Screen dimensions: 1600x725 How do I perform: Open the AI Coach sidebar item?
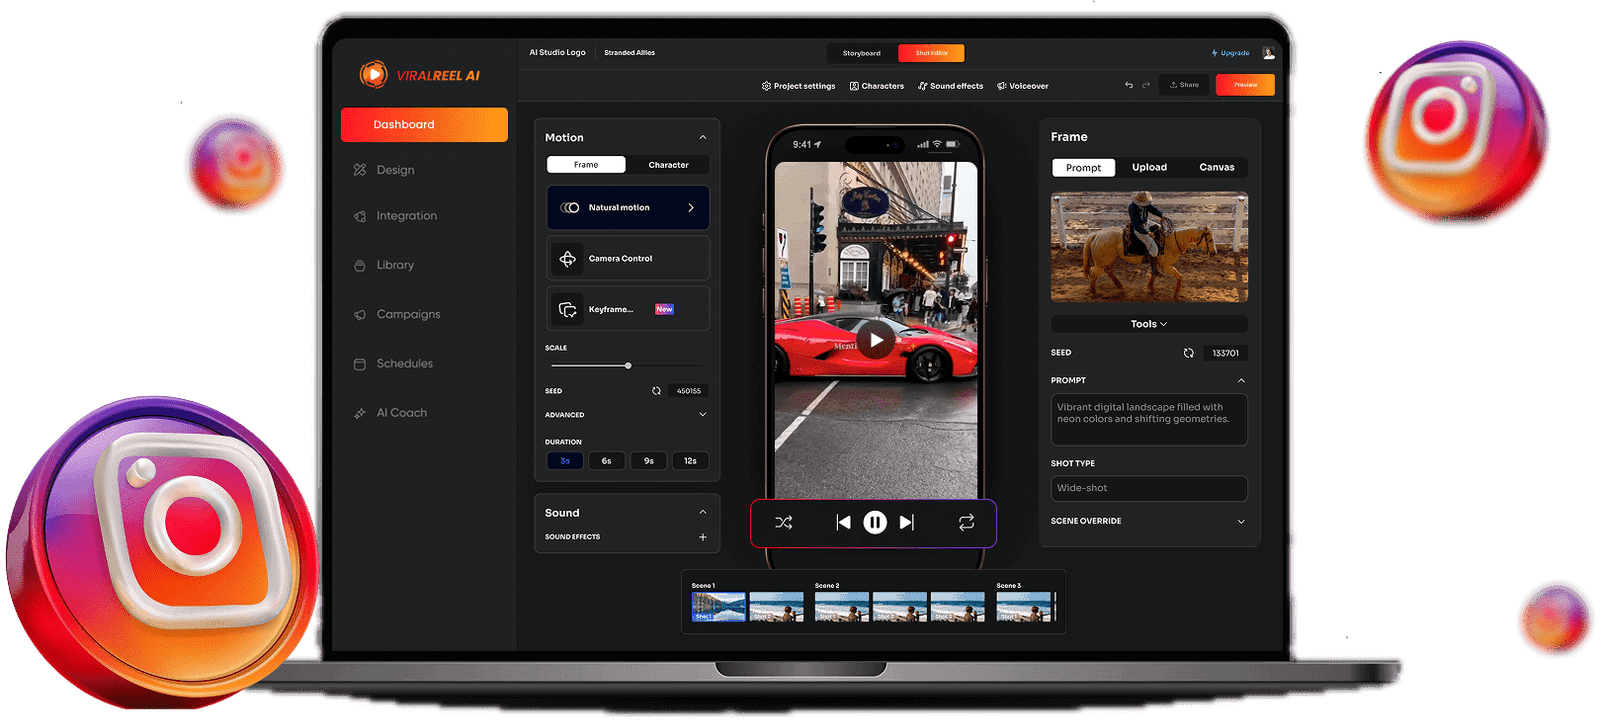(x=390, y=413)
